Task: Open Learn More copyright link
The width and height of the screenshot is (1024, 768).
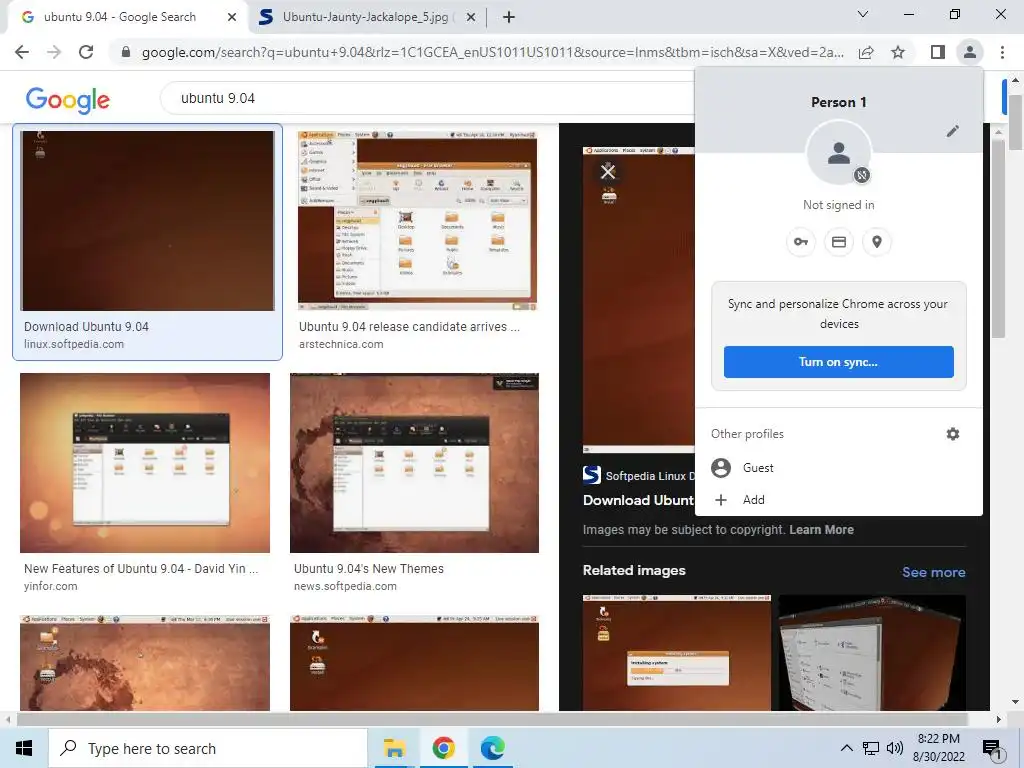Action: click(x=822, y=530)
